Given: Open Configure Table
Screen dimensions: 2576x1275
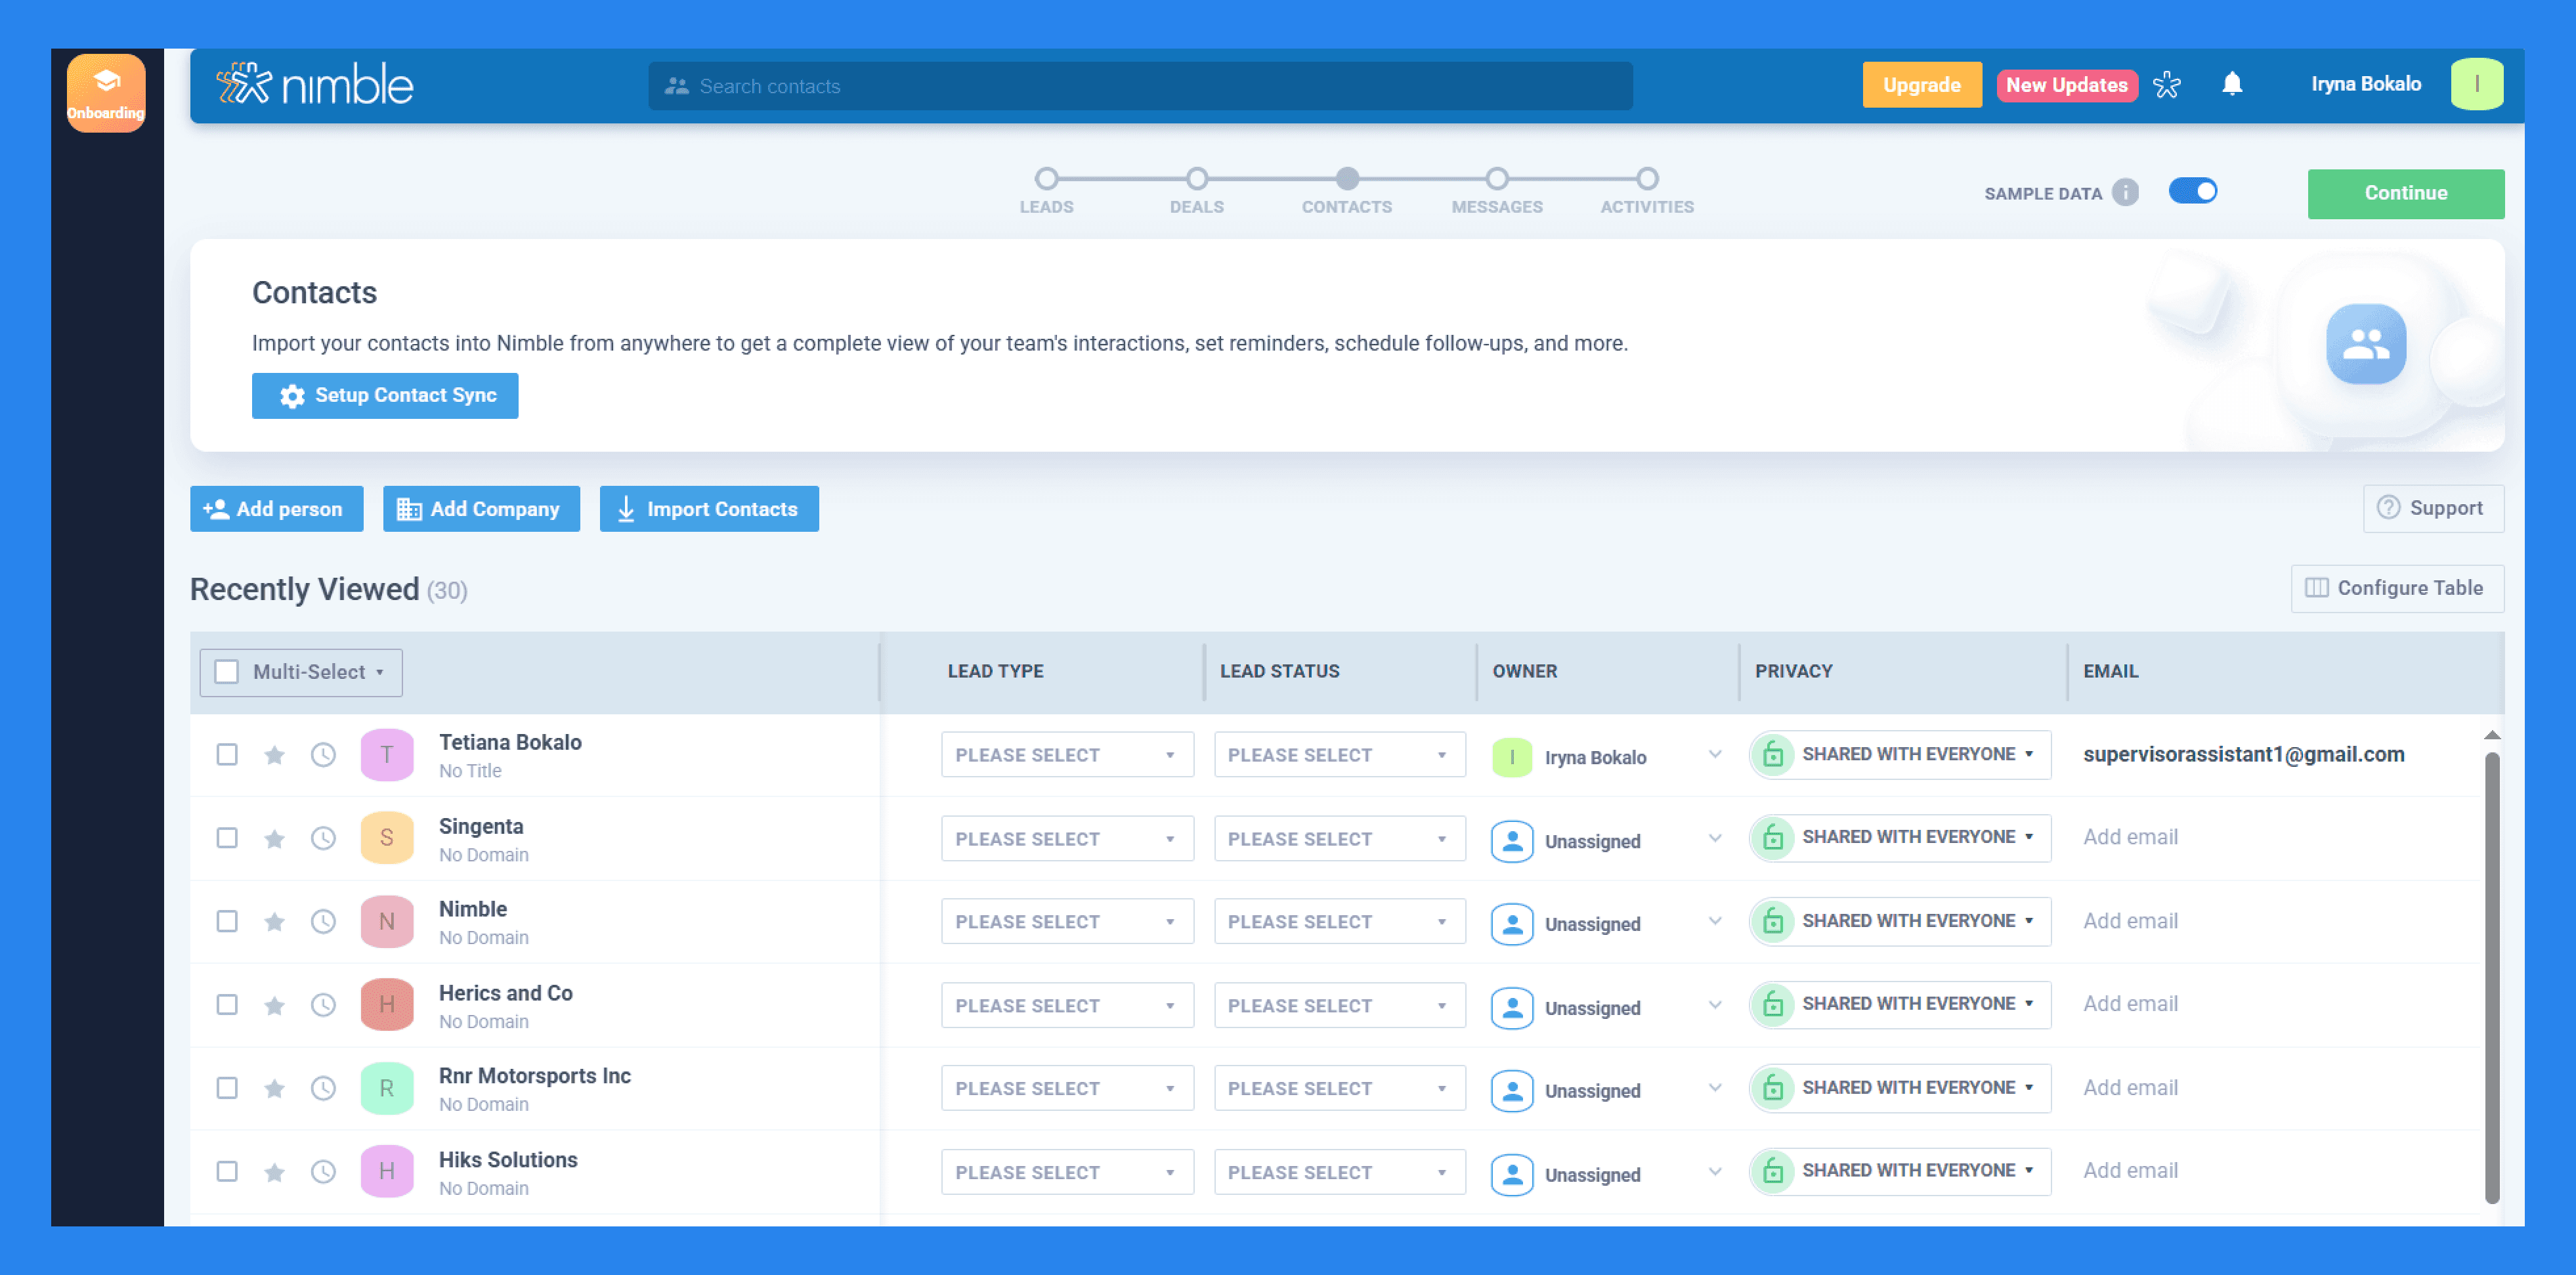Looking at the screenshot, I should click(x=2397, y=589).
